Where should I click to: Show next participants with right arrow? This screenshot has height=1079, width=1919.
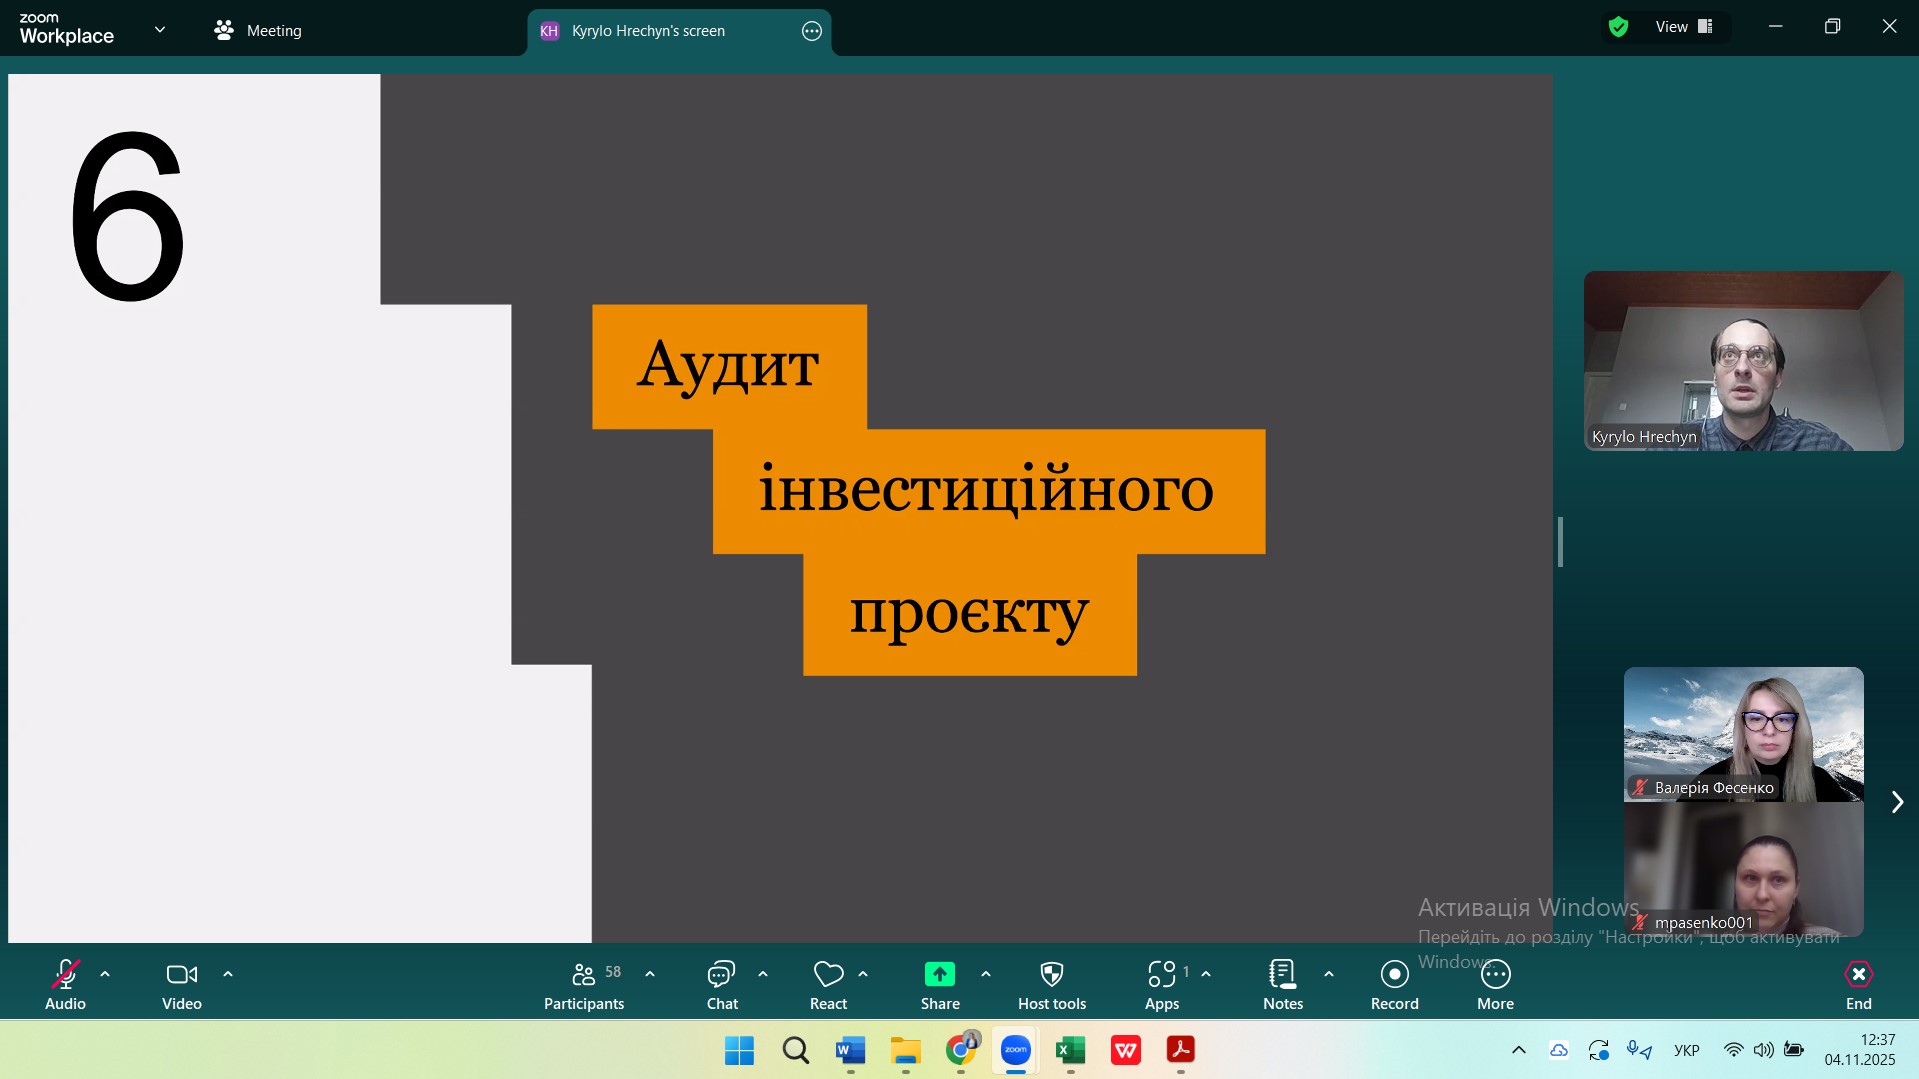(x=1897, y=802)
